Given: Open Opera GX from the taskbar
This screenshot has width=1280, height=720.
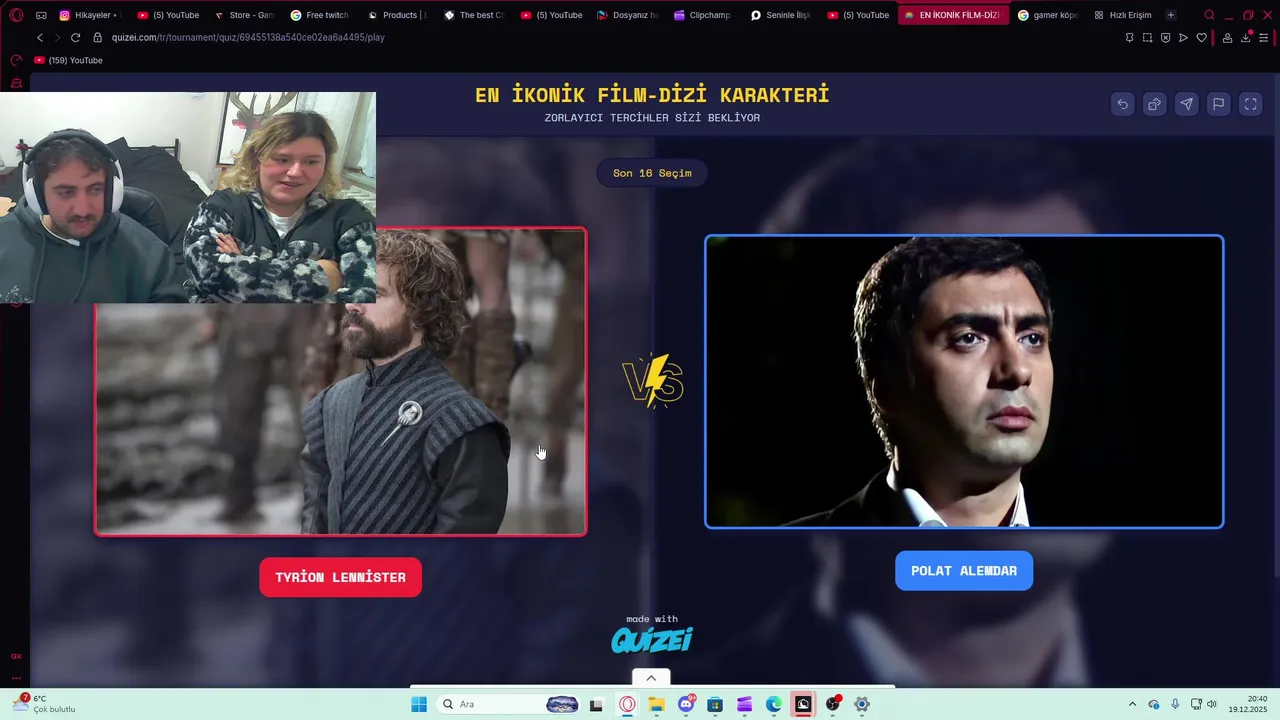Looking at the screenshot, I should tap(627, 704).
